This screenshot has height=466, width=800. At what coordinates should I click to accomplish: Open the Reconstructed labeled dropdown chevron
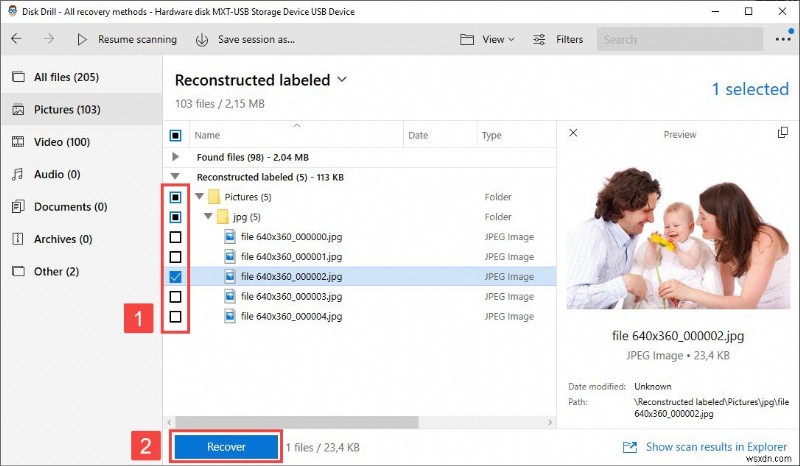342,80
